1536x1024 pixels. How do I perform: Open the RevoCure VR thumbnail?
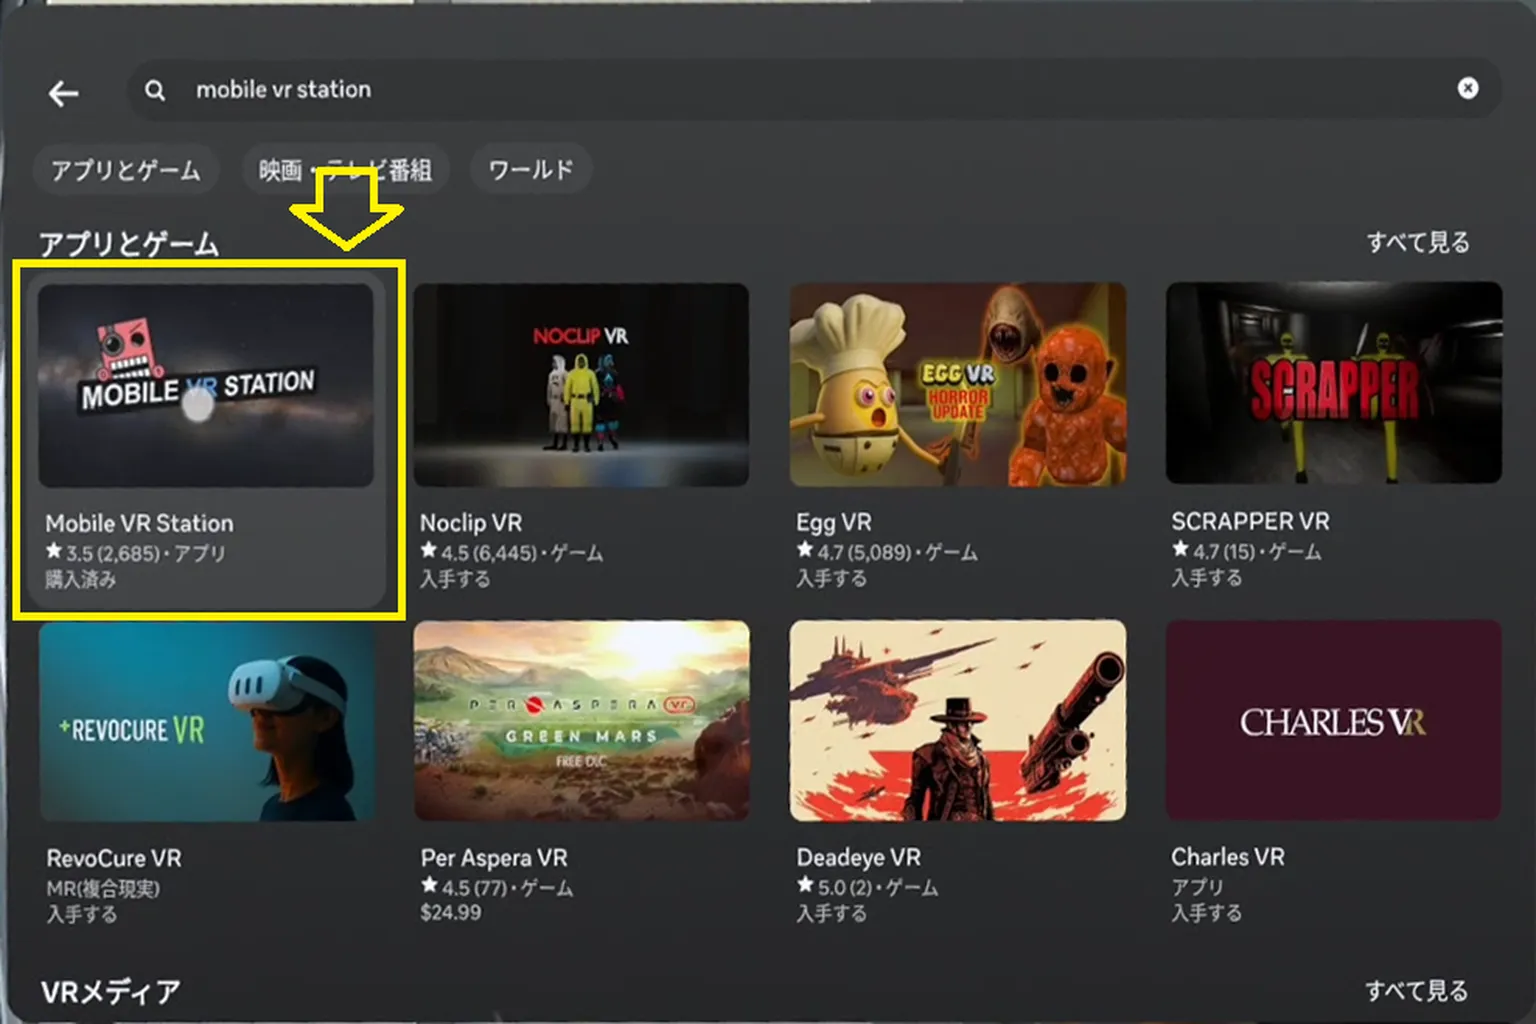(206, 721)
